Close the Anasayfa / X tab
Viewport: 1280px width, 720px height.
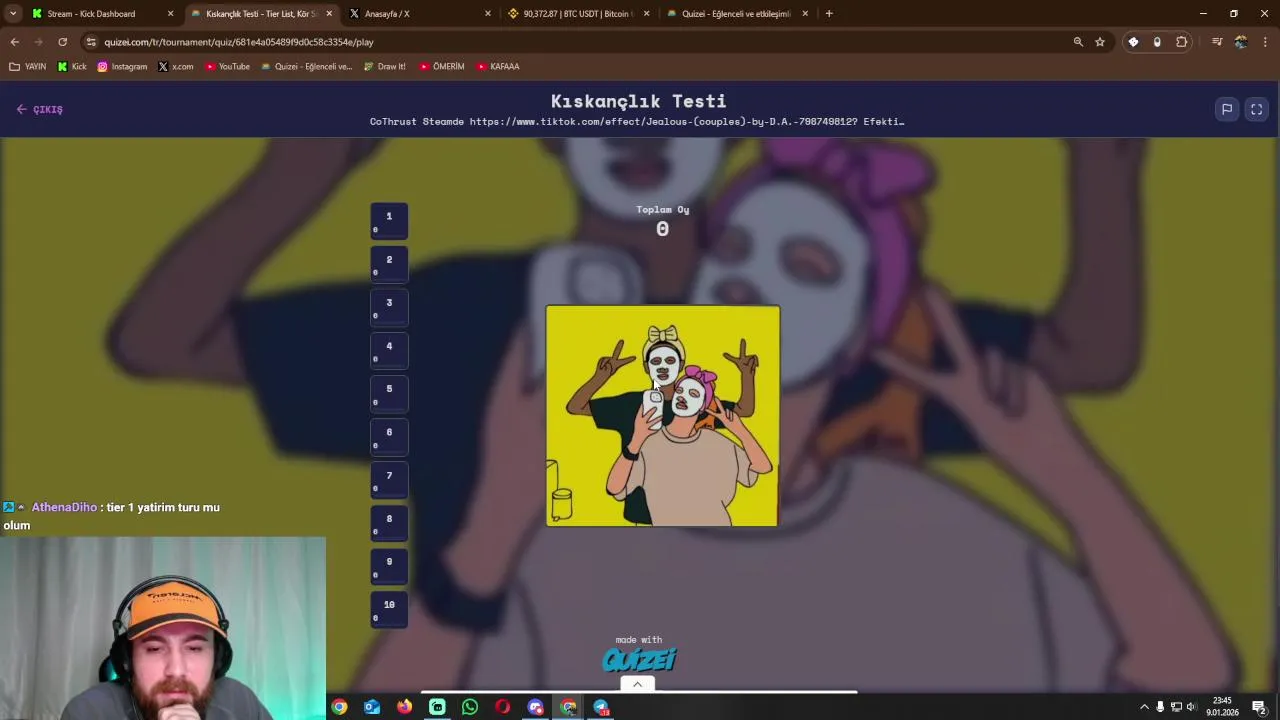click(488, 14)
